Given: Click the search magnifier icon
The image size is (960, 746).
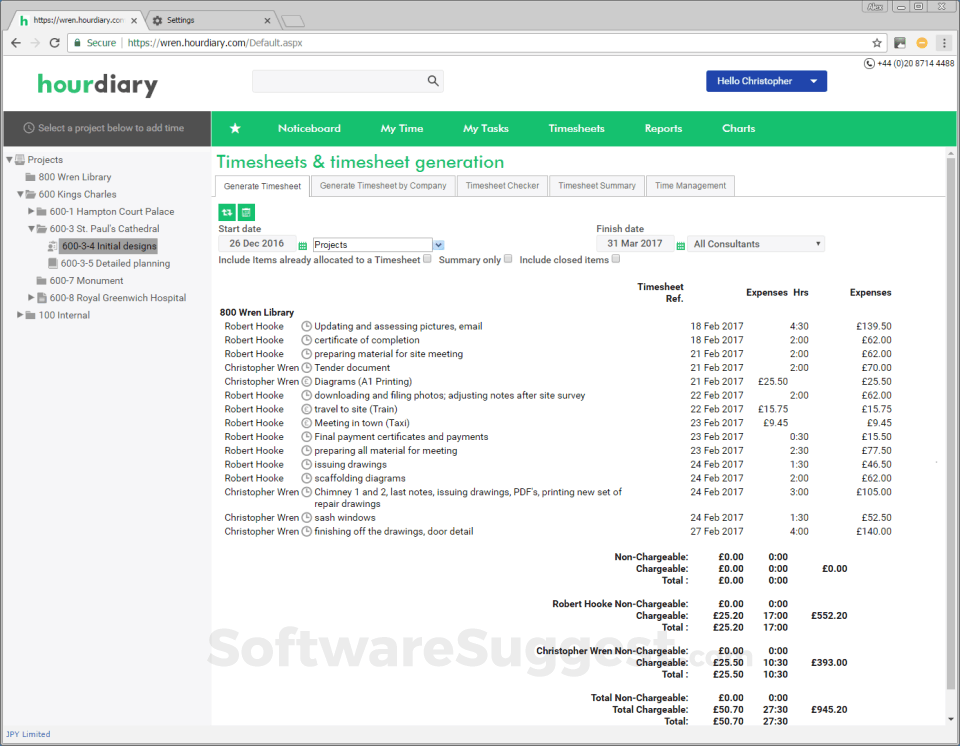Looking at the screenshot, I should pos(433,81).
